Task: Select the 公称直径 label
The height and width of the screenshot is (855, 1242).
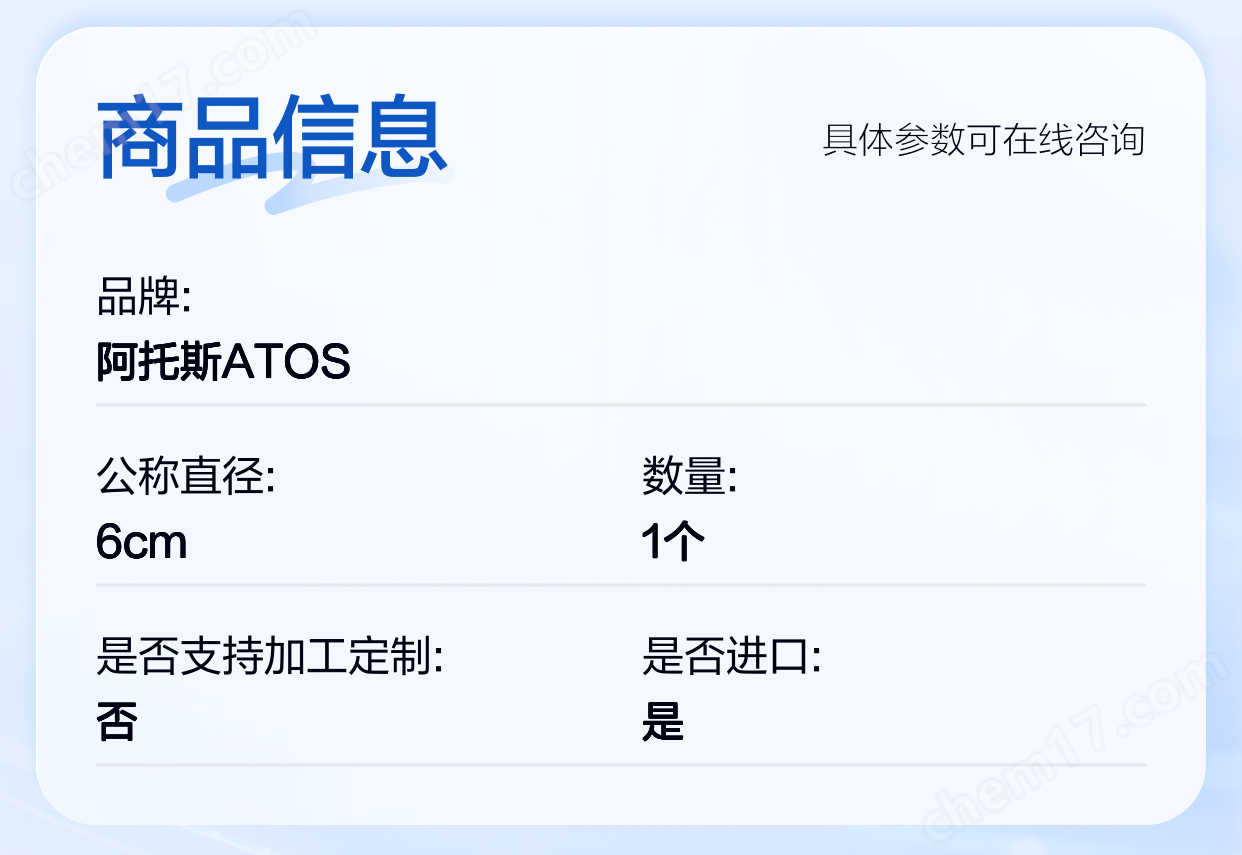Action: (185, 476)
